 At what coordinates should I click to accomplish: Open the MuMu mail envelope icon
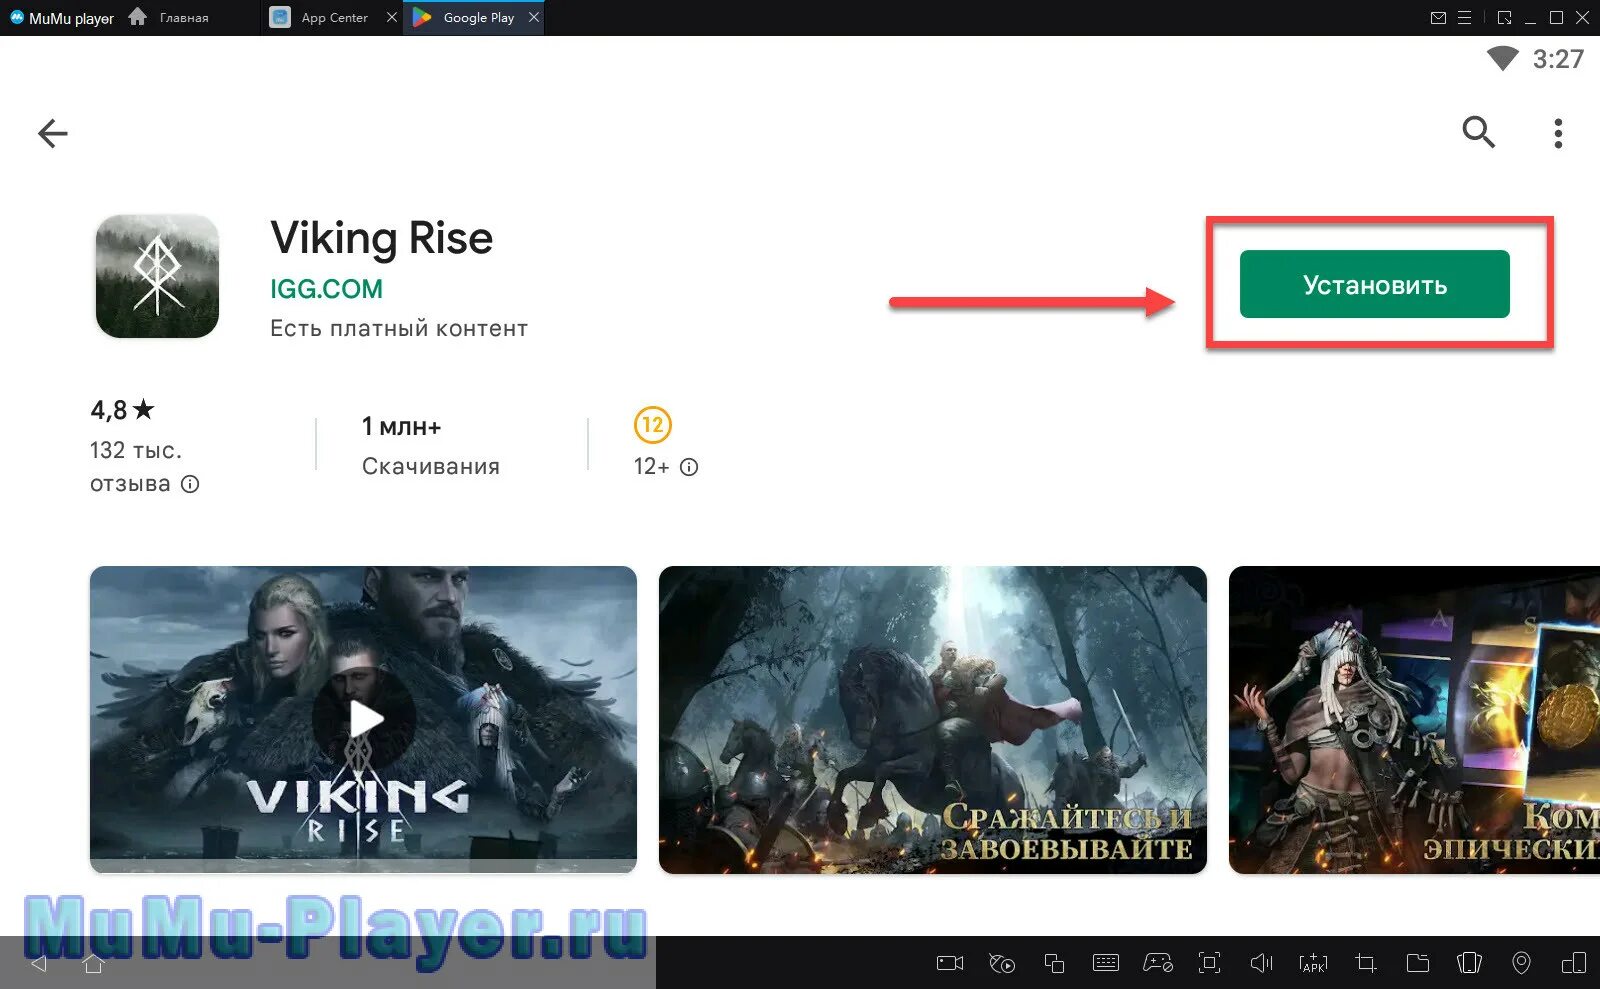coord(1438,17)
